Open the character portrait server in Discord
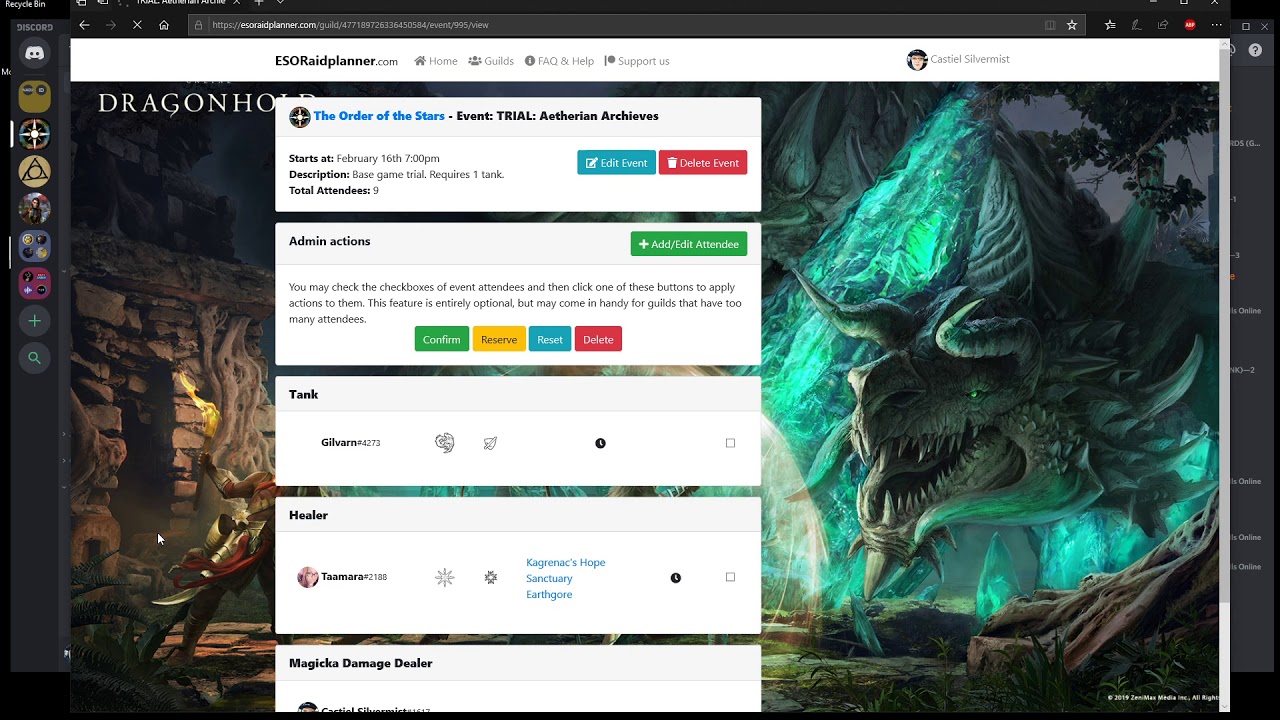Screen dimensions: 1280x720 [x=34, y=208]
